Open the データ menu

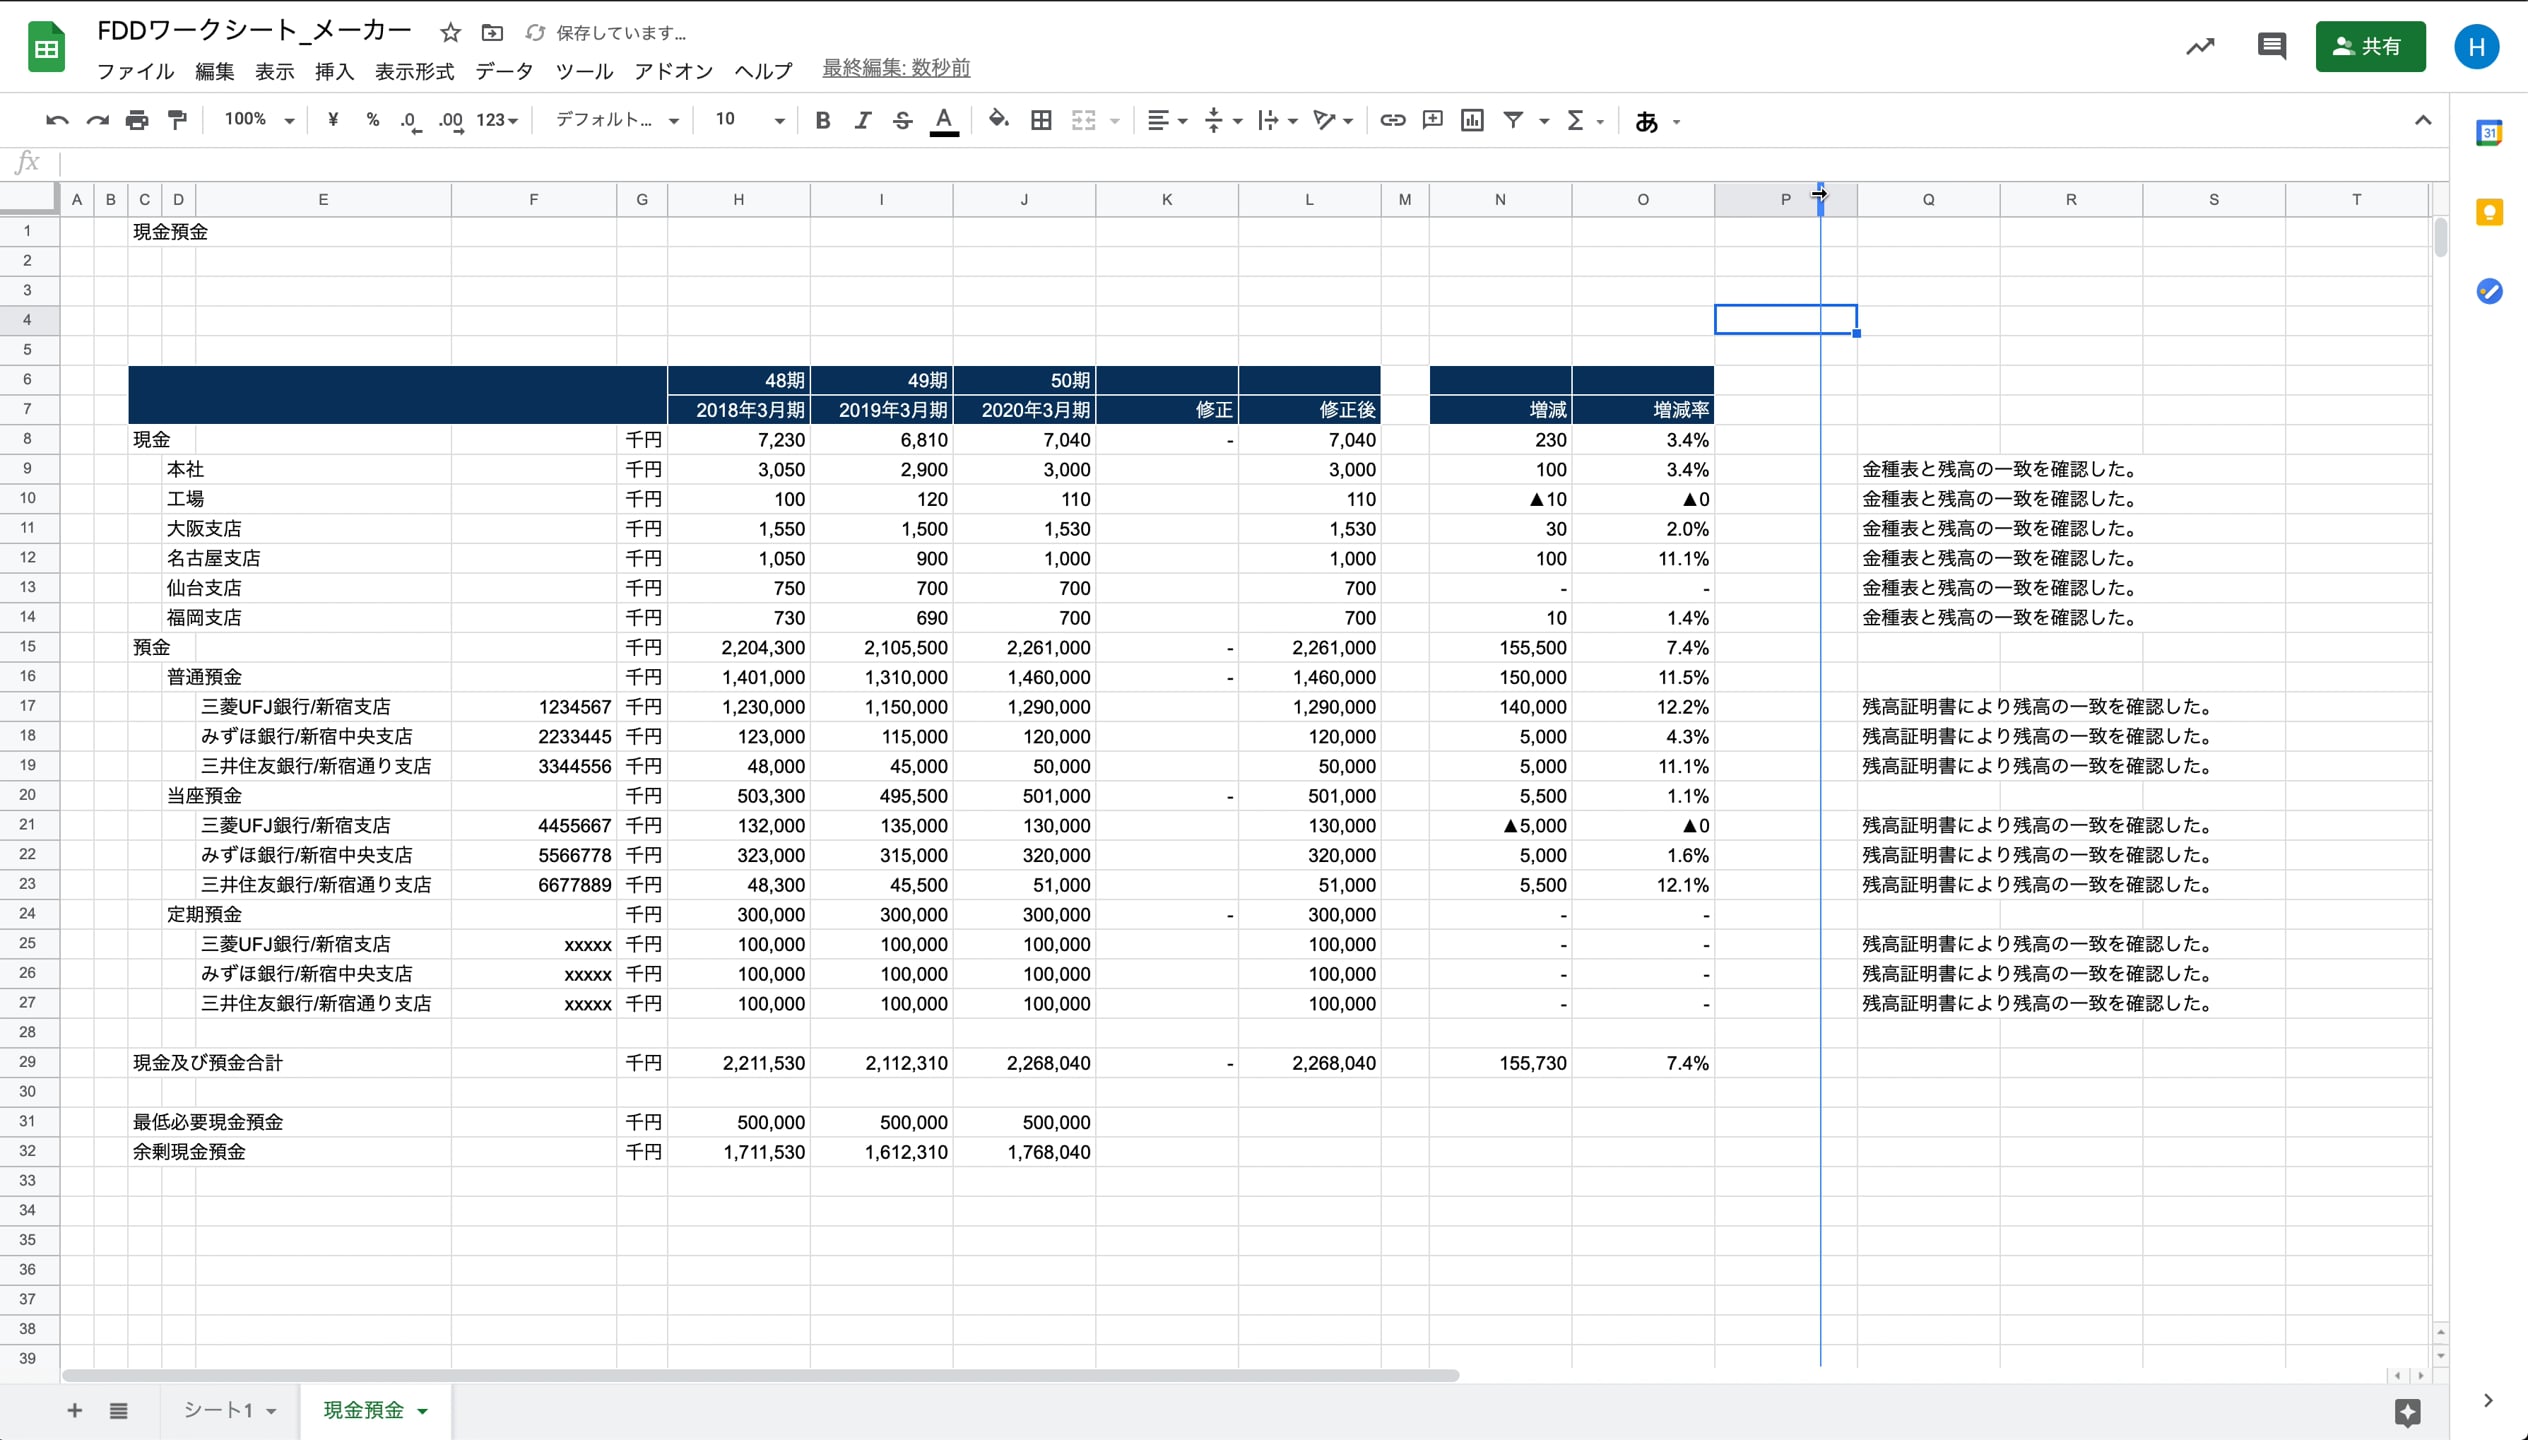504,71
